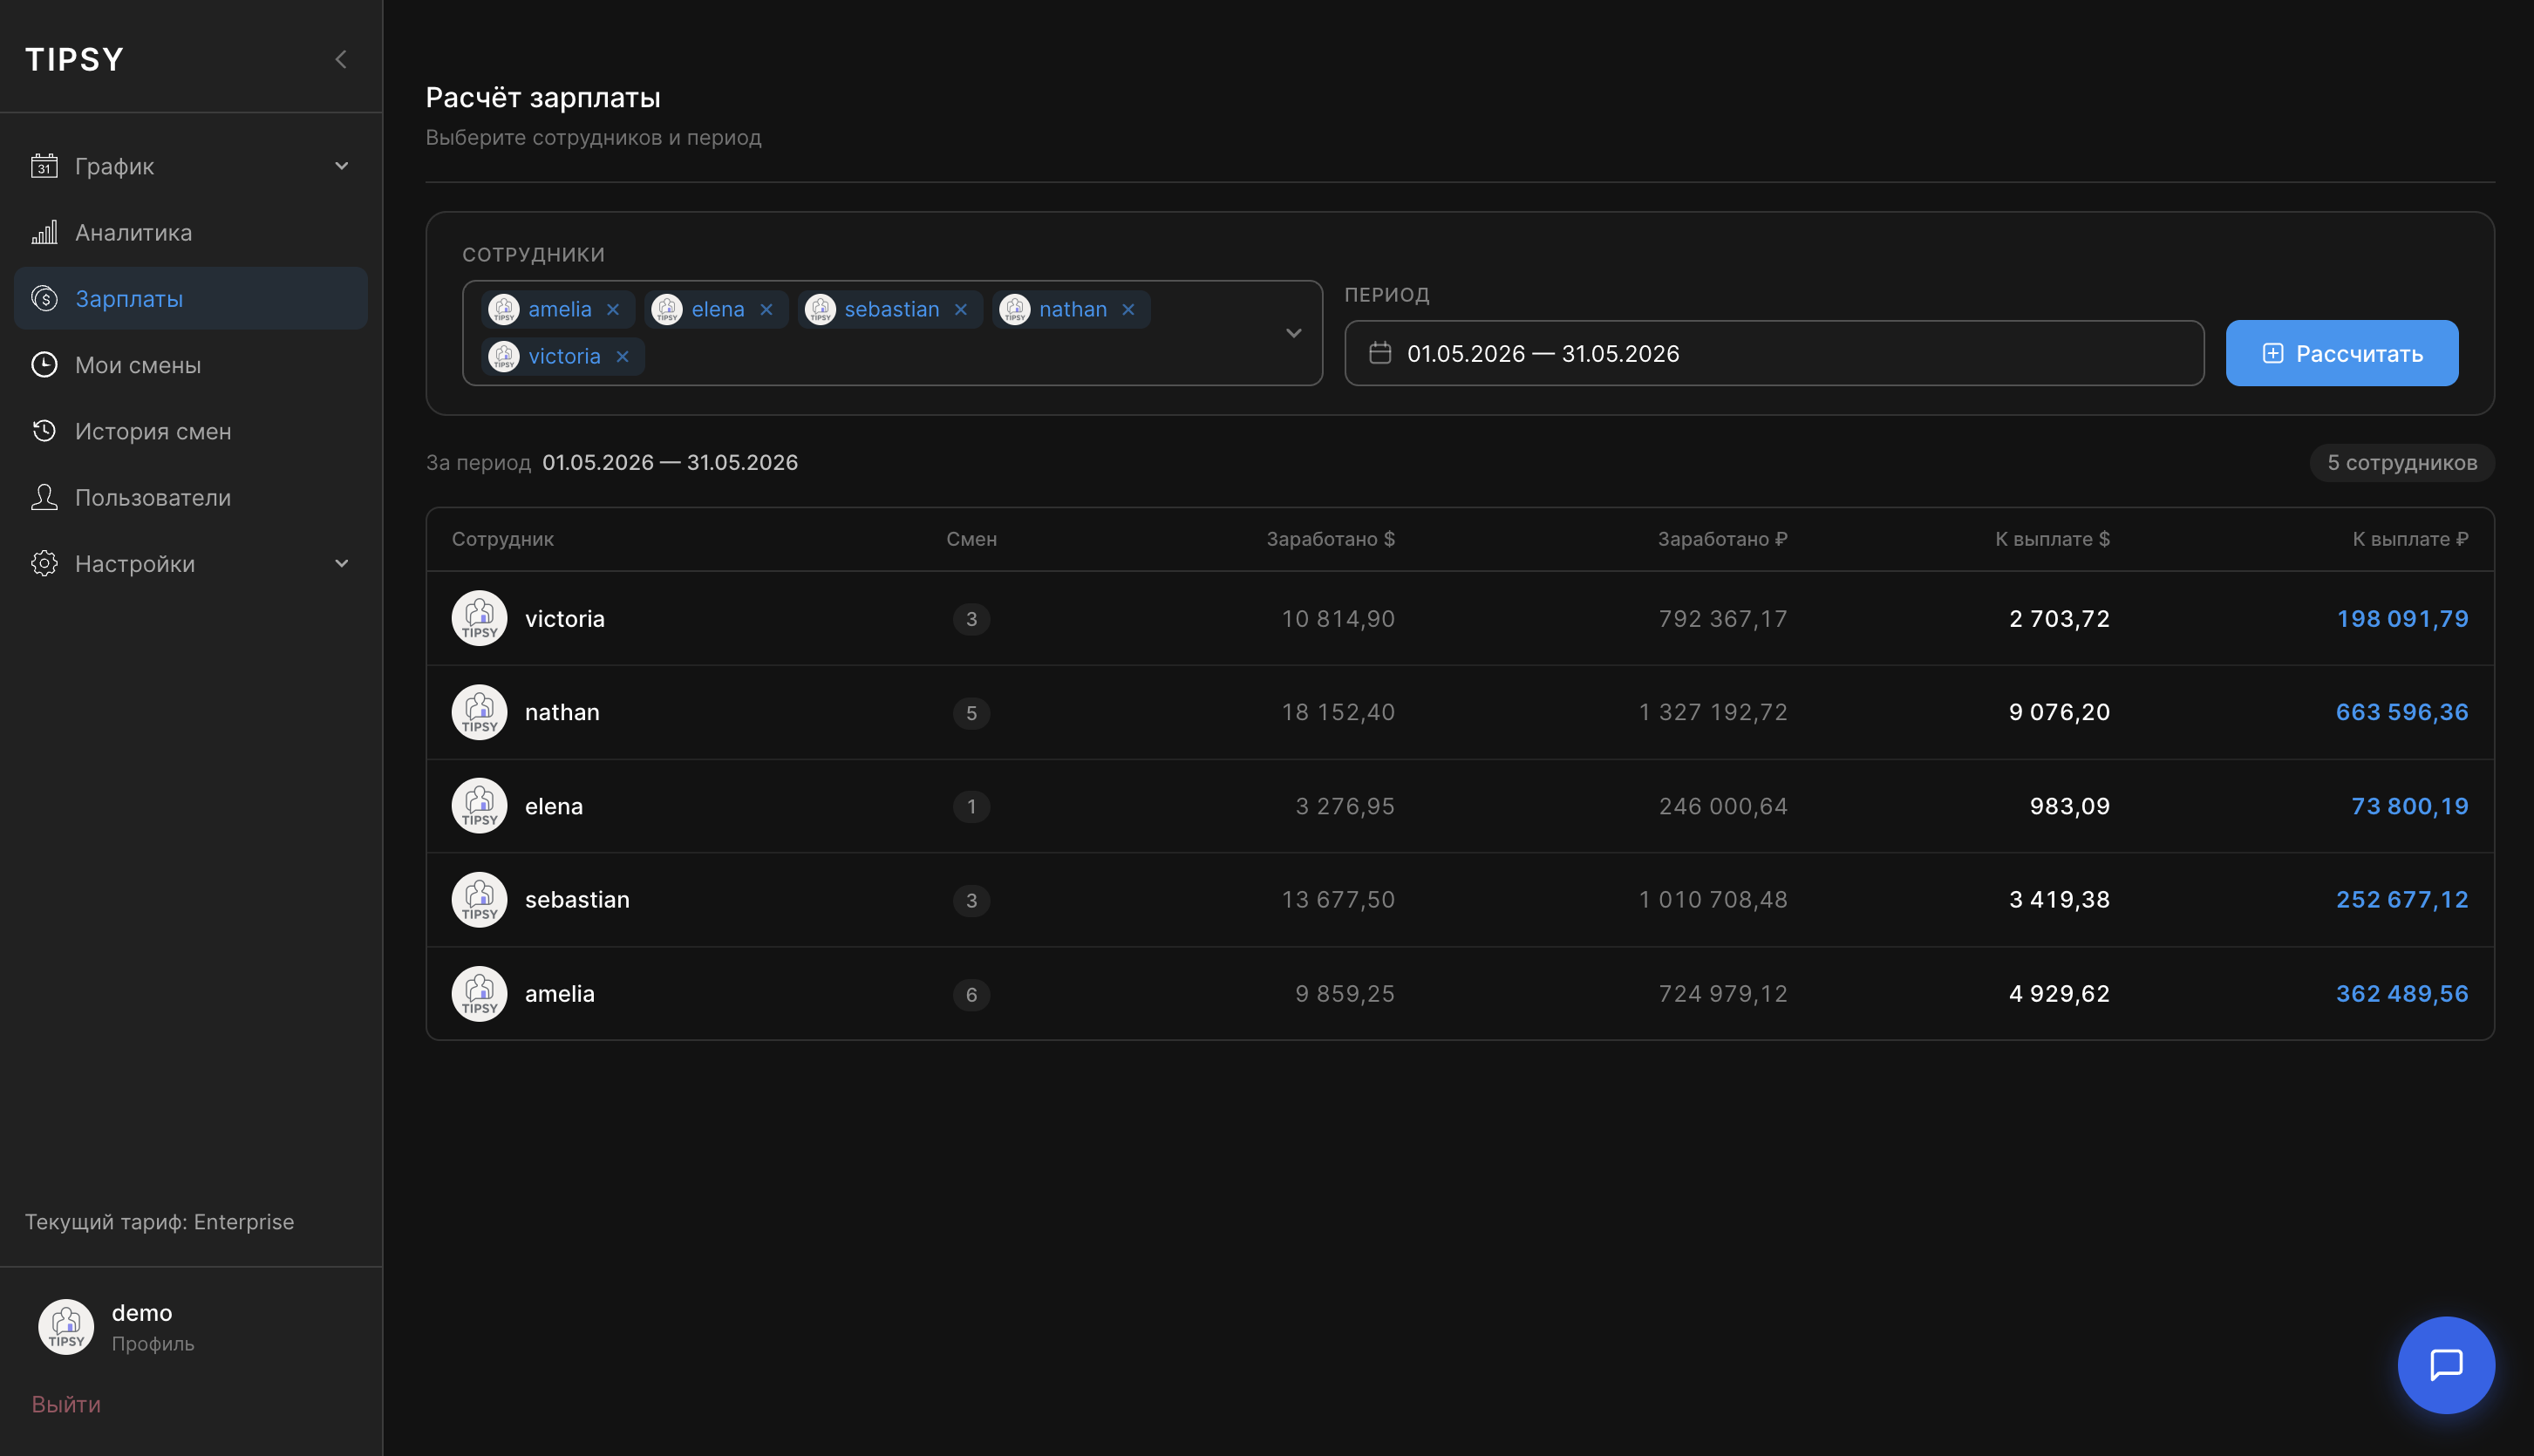Open Пользователи page
This screenshot has width=2534, height=1456.
pyautogui.click(x=191, y=497)
